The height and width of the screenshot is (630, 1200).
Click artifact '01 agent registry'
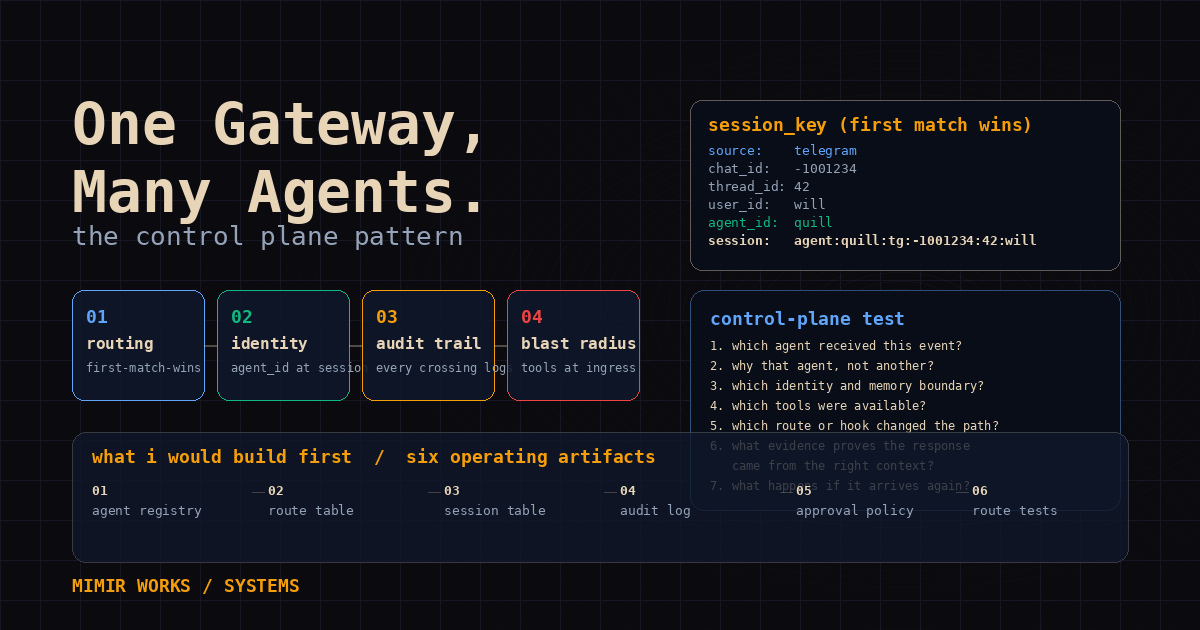(x=147, y=501)
